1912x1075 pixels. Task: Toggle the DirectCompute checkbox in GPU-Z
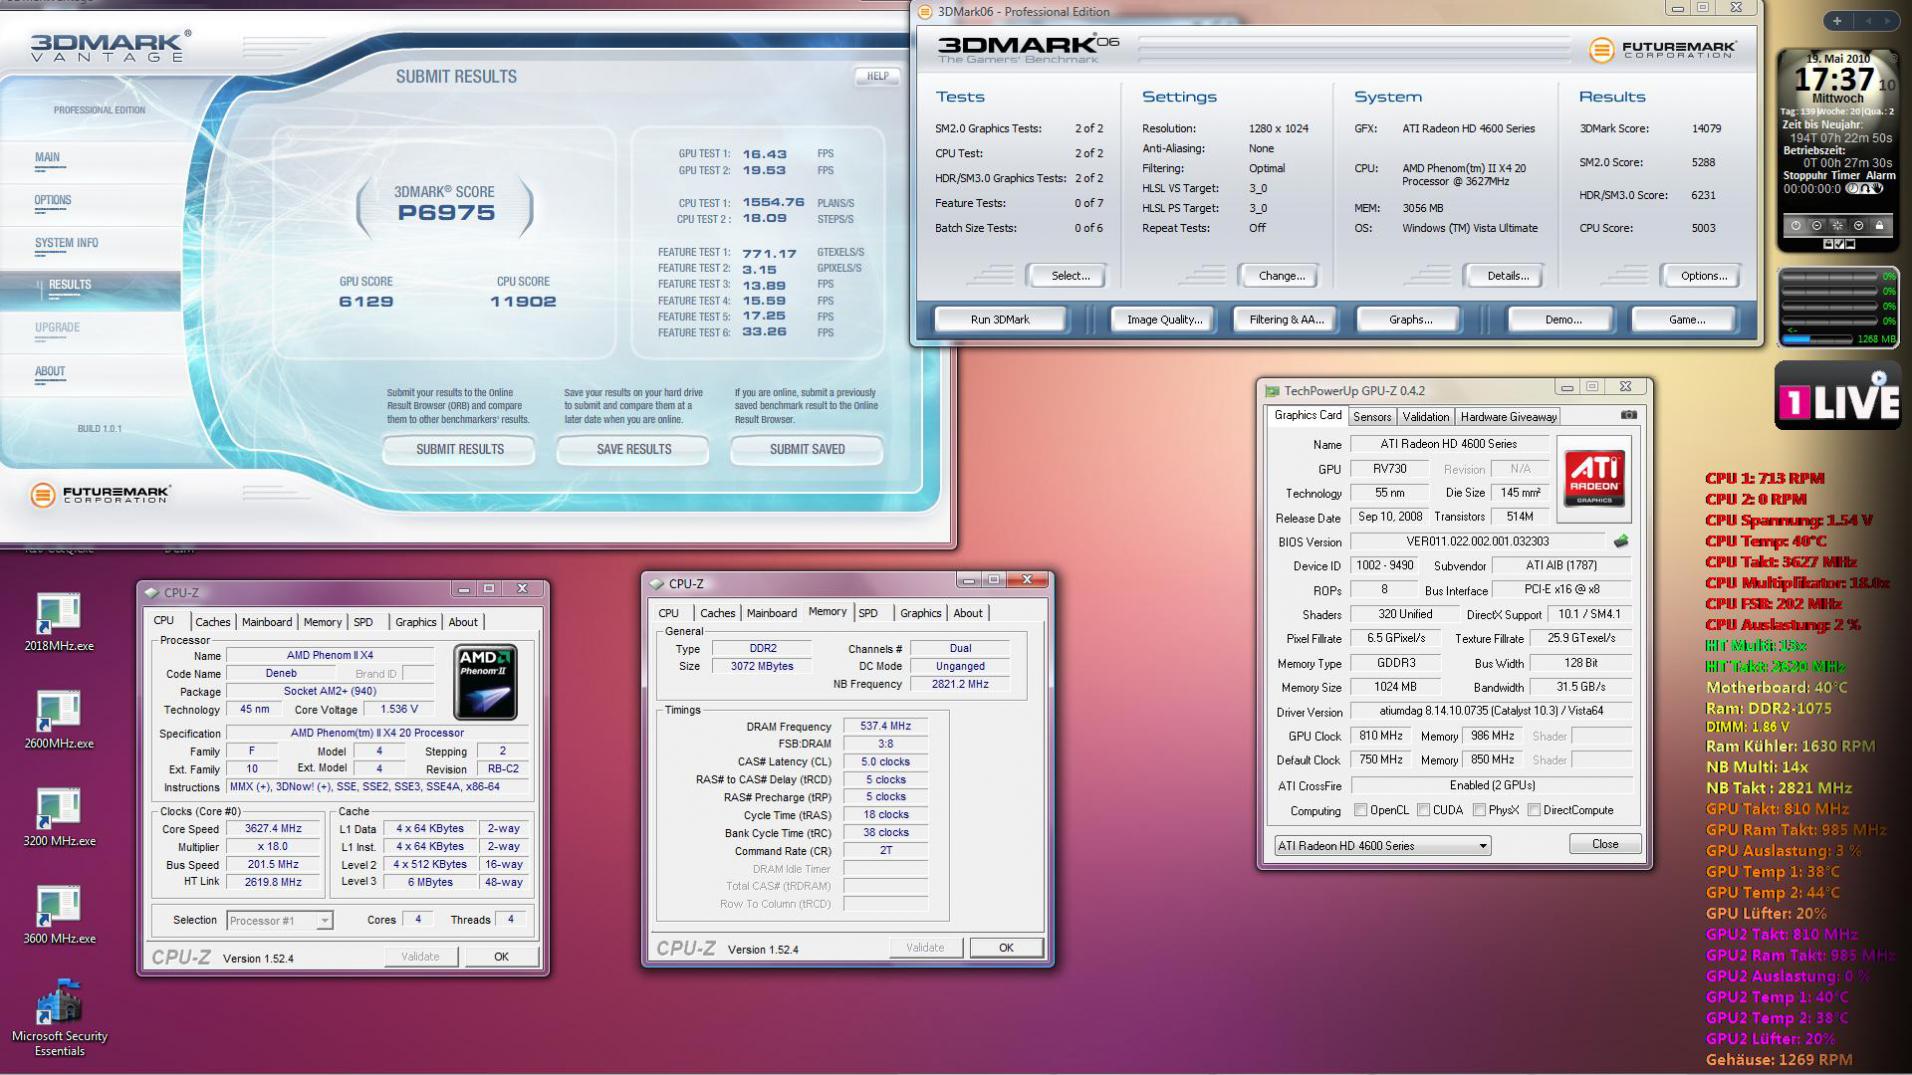point(1533,810)
